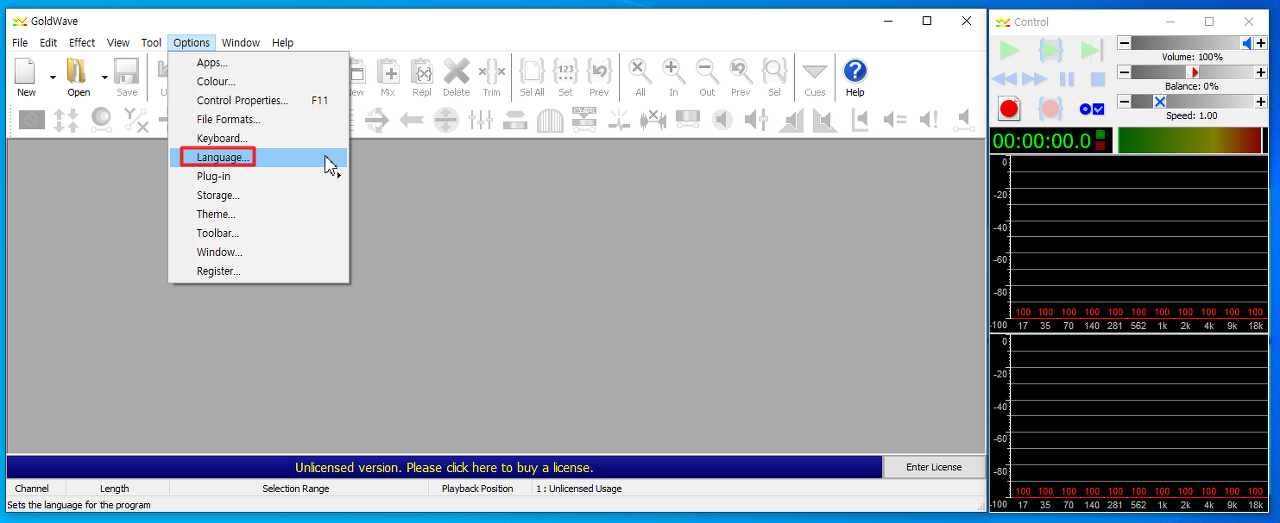Select Language... from the Options menu
1280x523 pixels.
[x=258, y=157]
